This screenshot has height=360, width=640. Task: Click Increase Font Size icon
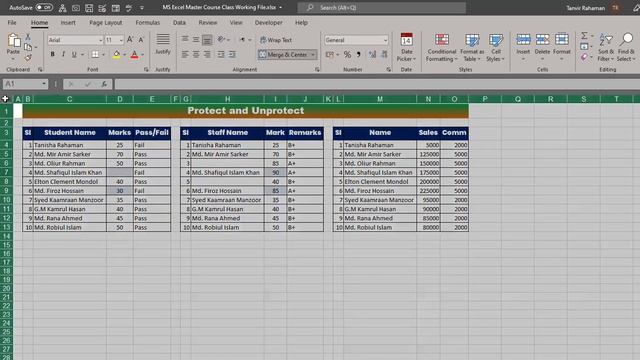pos(130,40)
